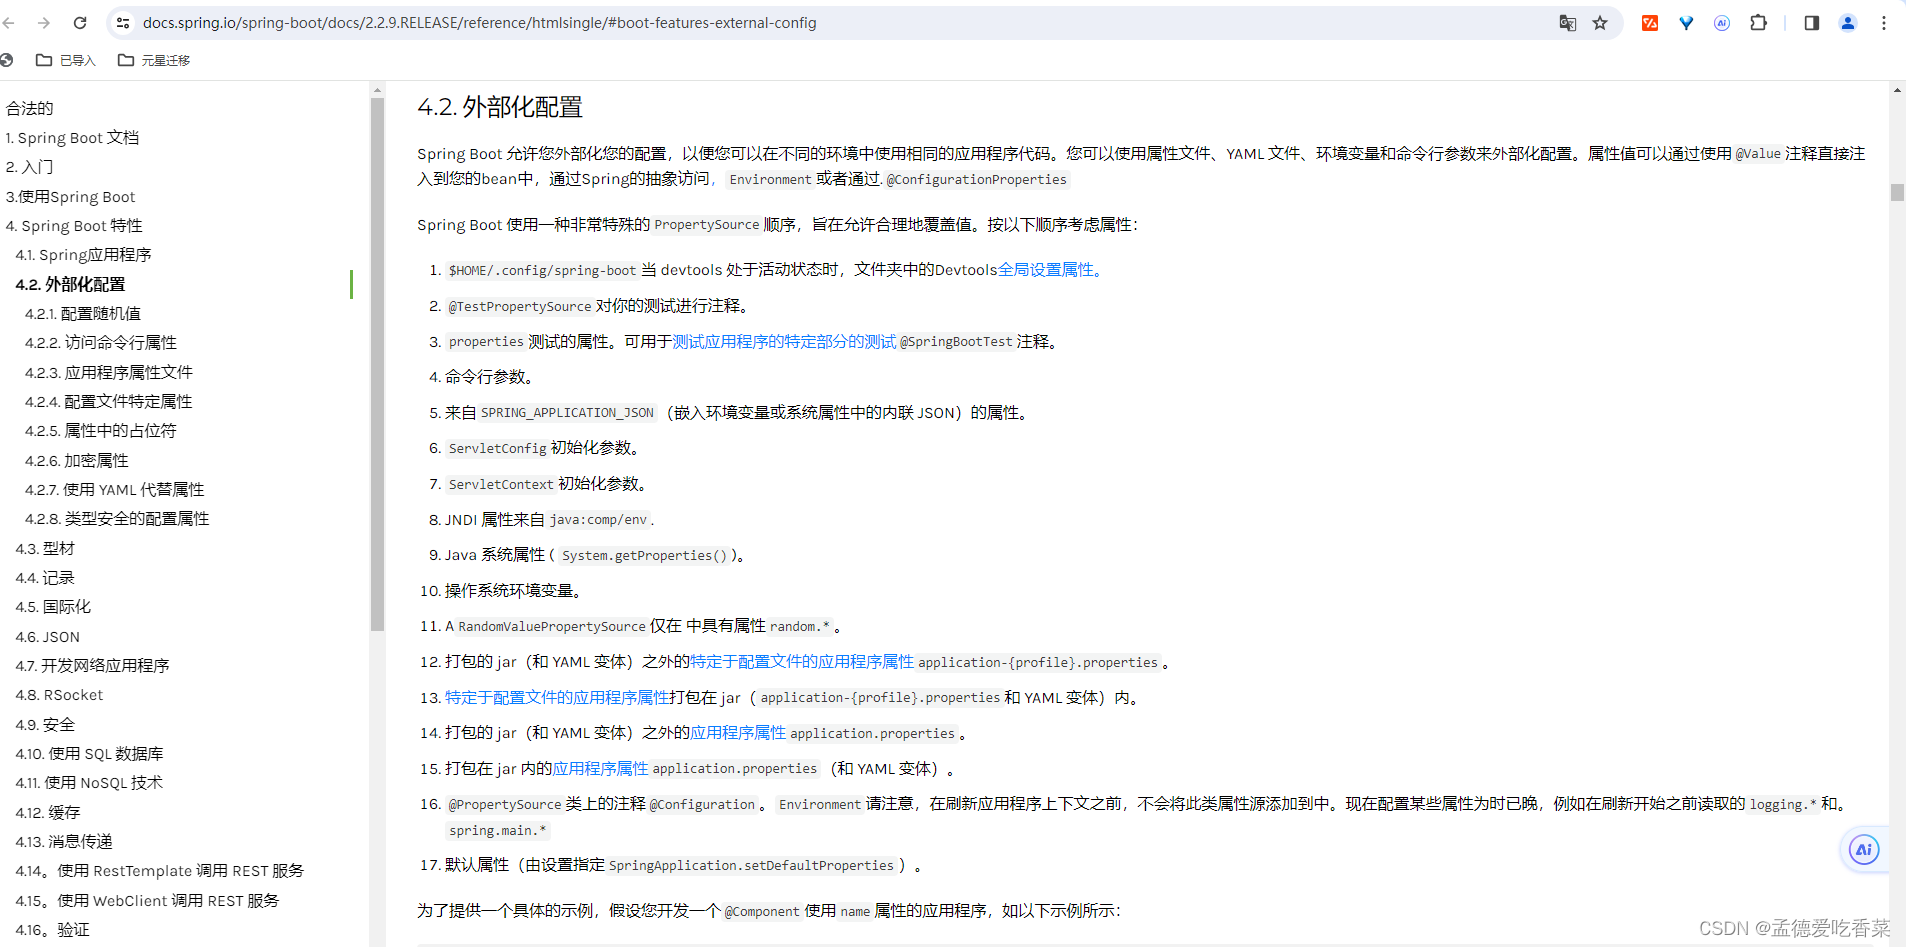Open the blue V extension icon

tap(1686, 23)
